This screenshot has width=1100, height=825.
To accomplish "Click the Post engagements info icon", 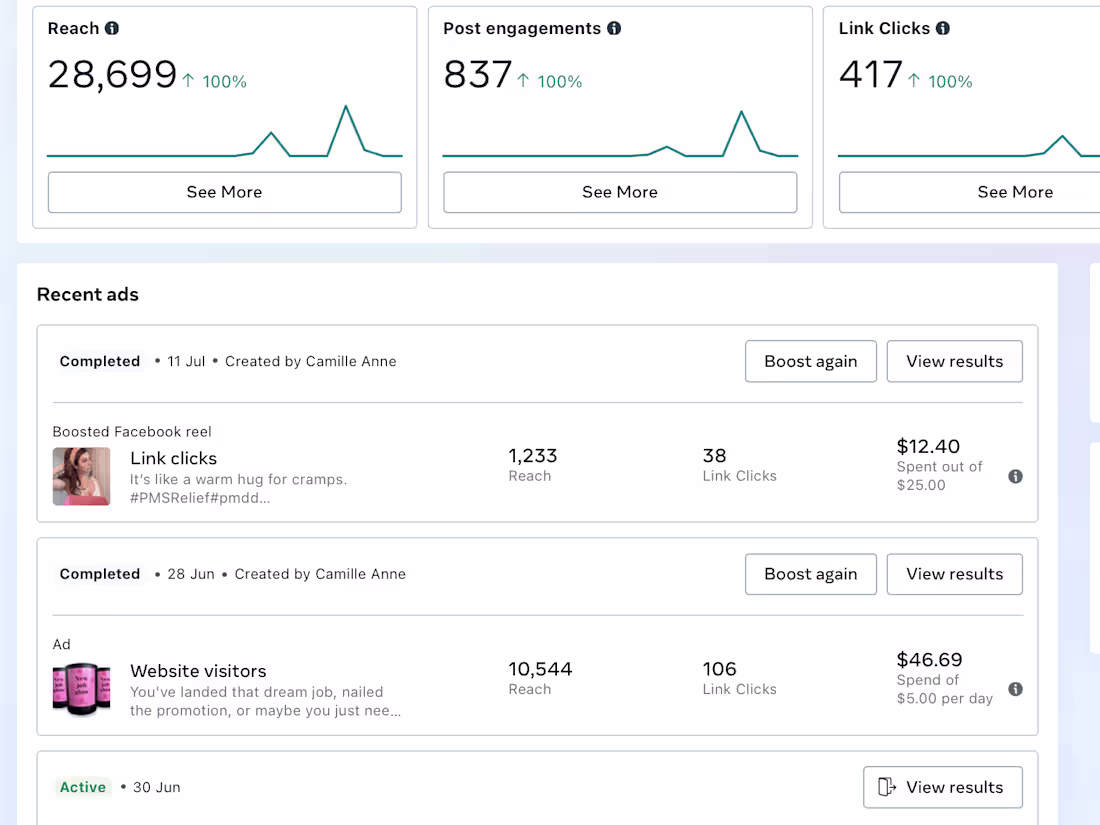I will (x=614, y=28).
